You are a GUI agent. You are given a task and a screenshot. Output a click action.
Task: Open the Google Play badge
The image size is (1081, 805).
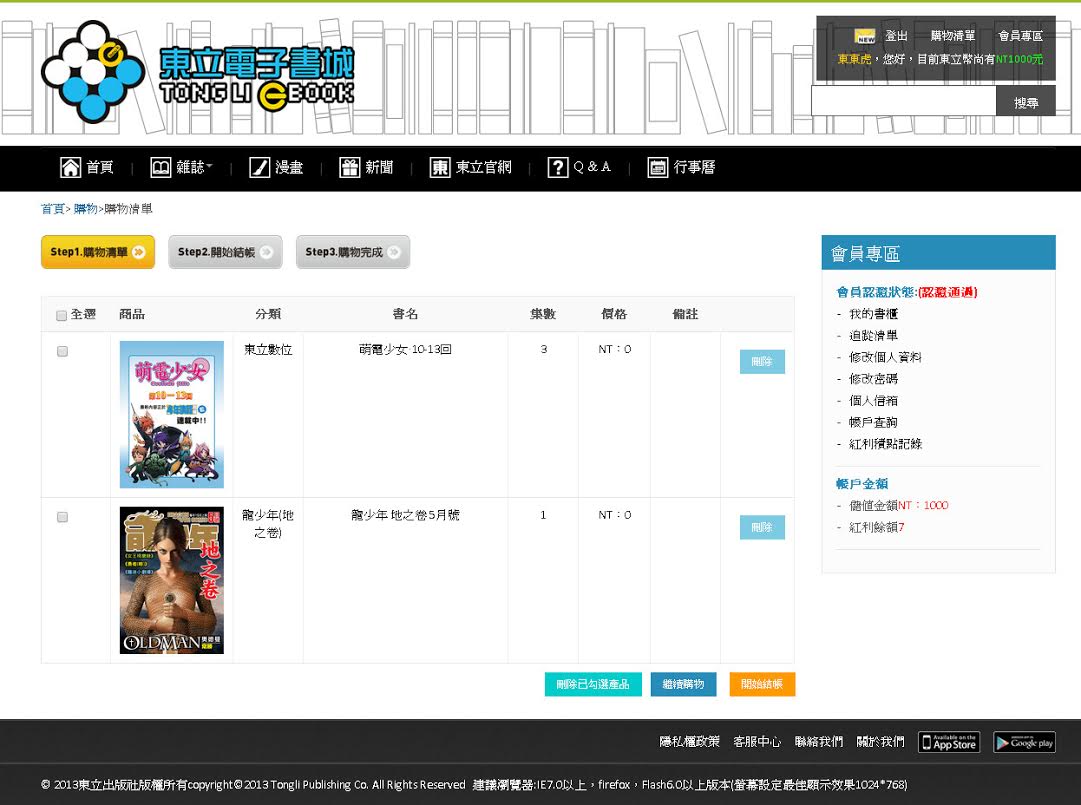[x=1024, y=742]
